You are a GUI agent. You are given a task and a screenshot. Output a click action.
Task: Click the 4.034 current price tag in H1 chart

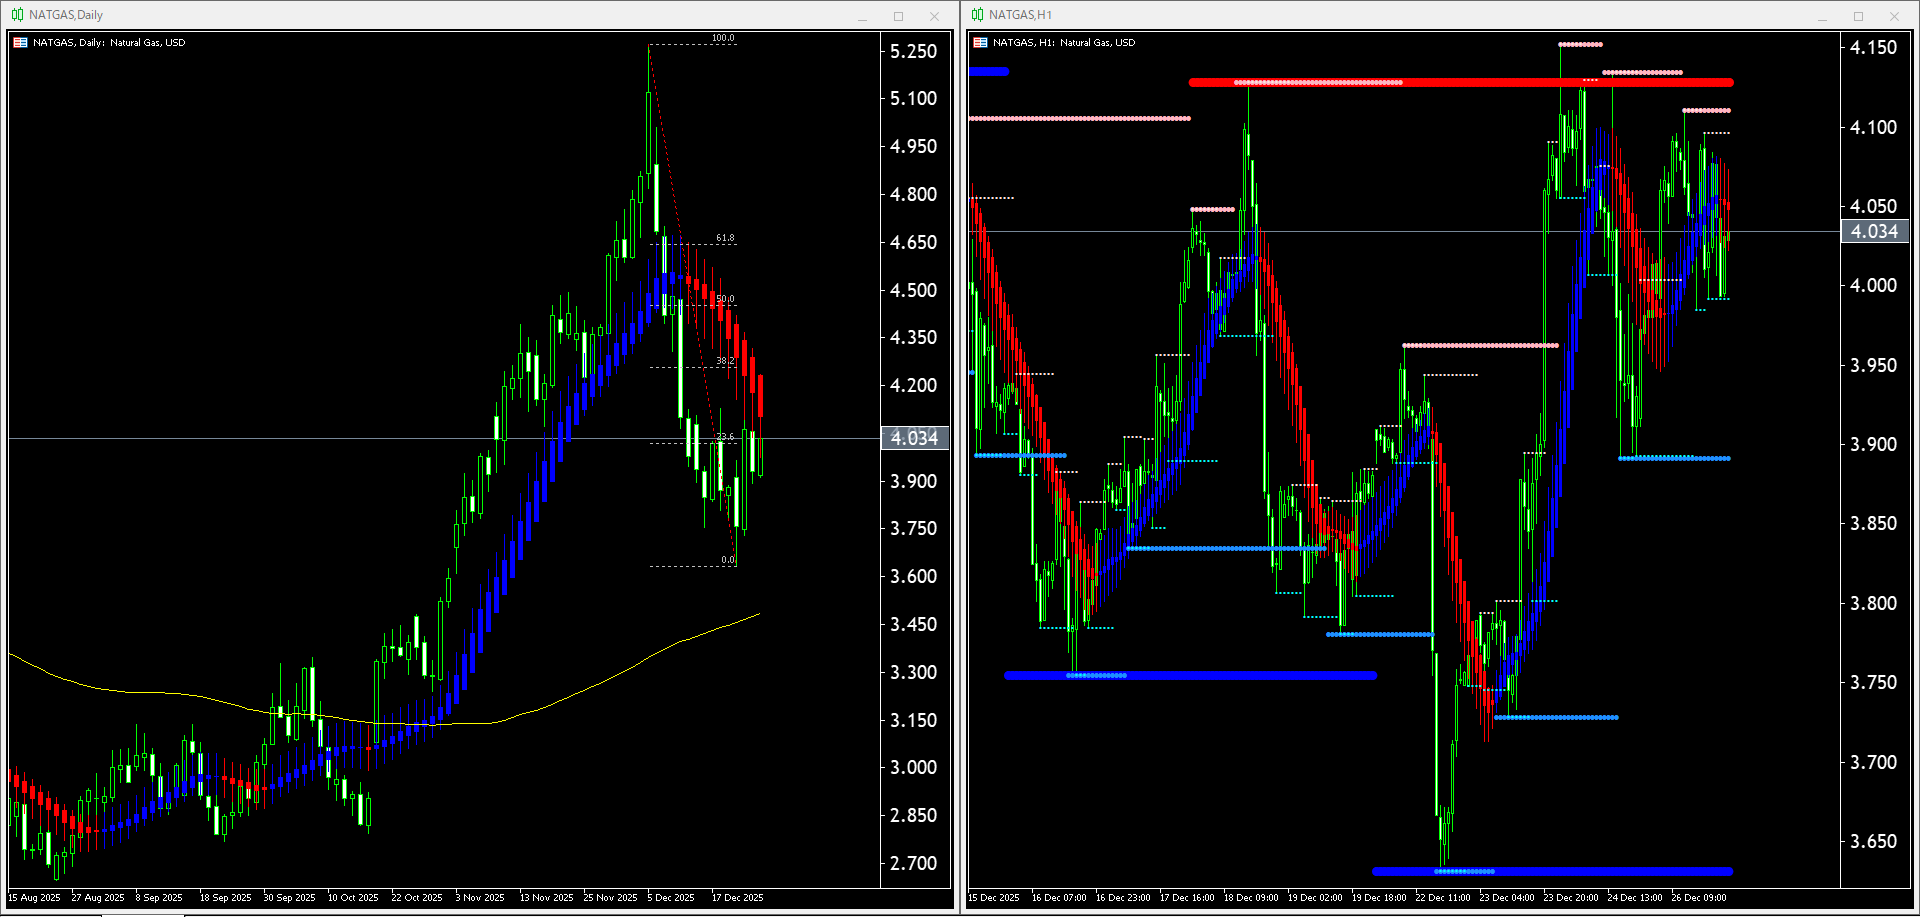[x=1874, y=232]
